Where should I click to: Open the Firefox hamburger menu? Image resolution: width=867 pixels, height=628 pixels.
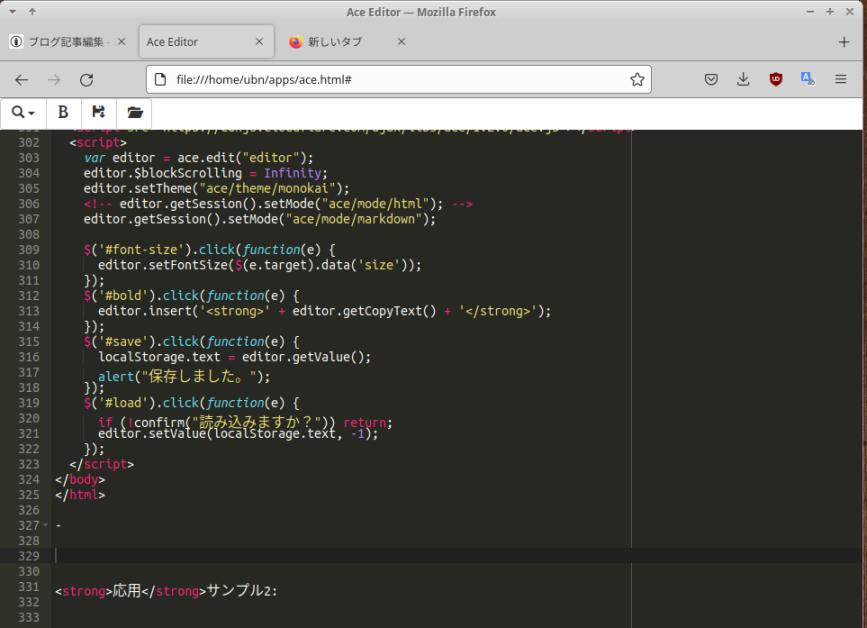[x=840, y=80]
